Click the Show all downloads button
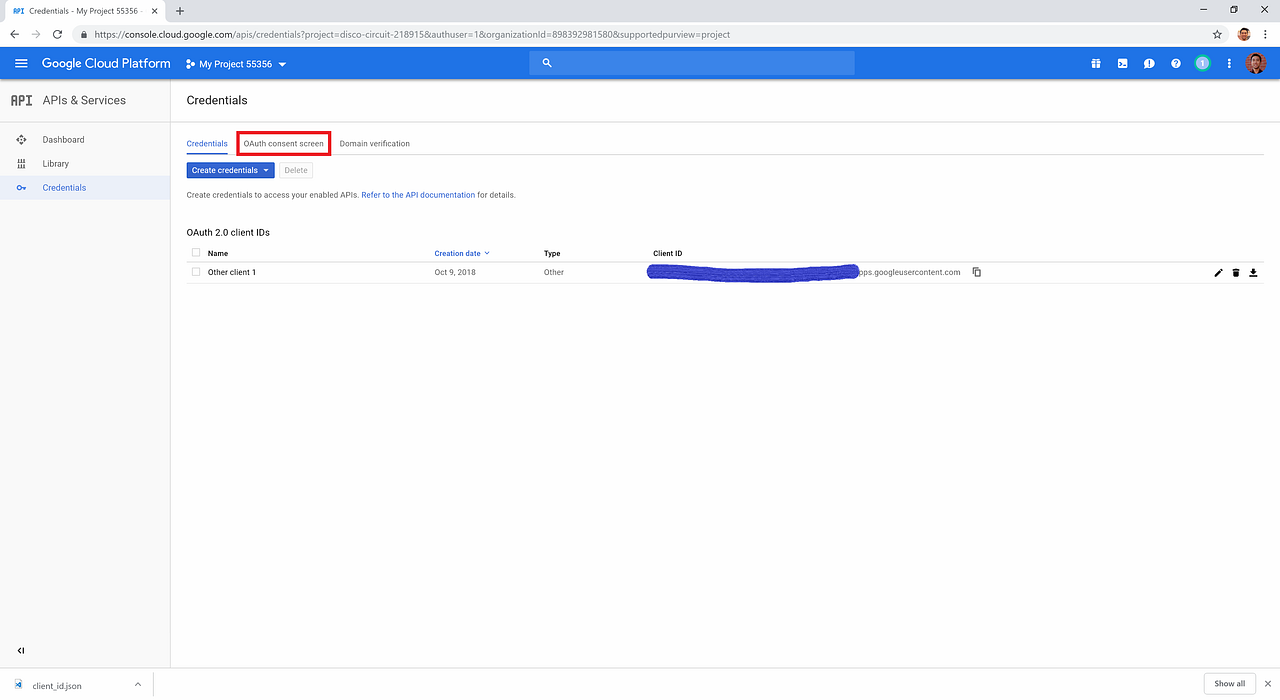Screen dimensions: 1280x700 click(1229, 683)
